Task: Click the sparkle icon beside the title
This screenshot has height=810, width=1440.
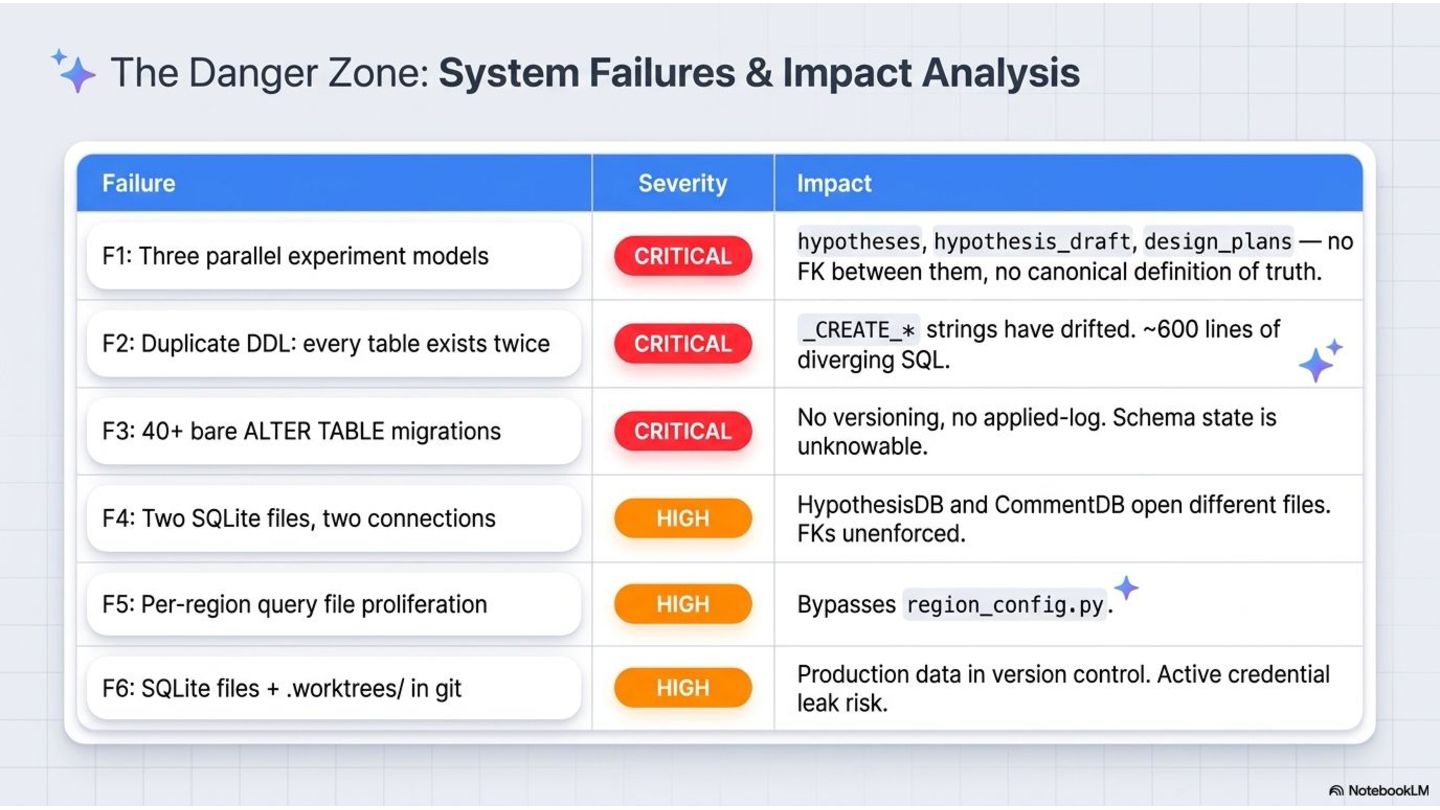Action: pyautogui.click(x=74, y=71)
